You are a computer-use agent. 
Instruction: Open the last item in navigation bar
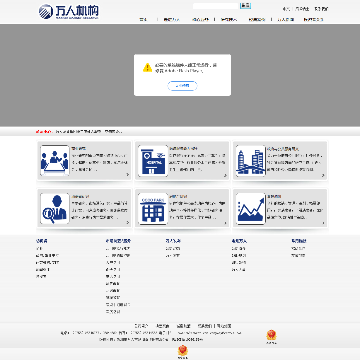313,20
